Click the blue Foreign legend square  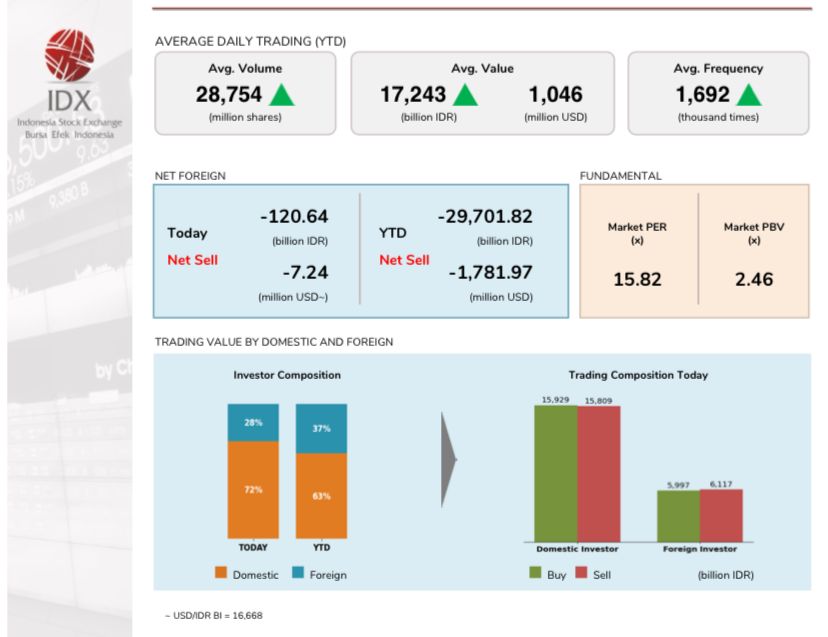click(x=298, y=575)
